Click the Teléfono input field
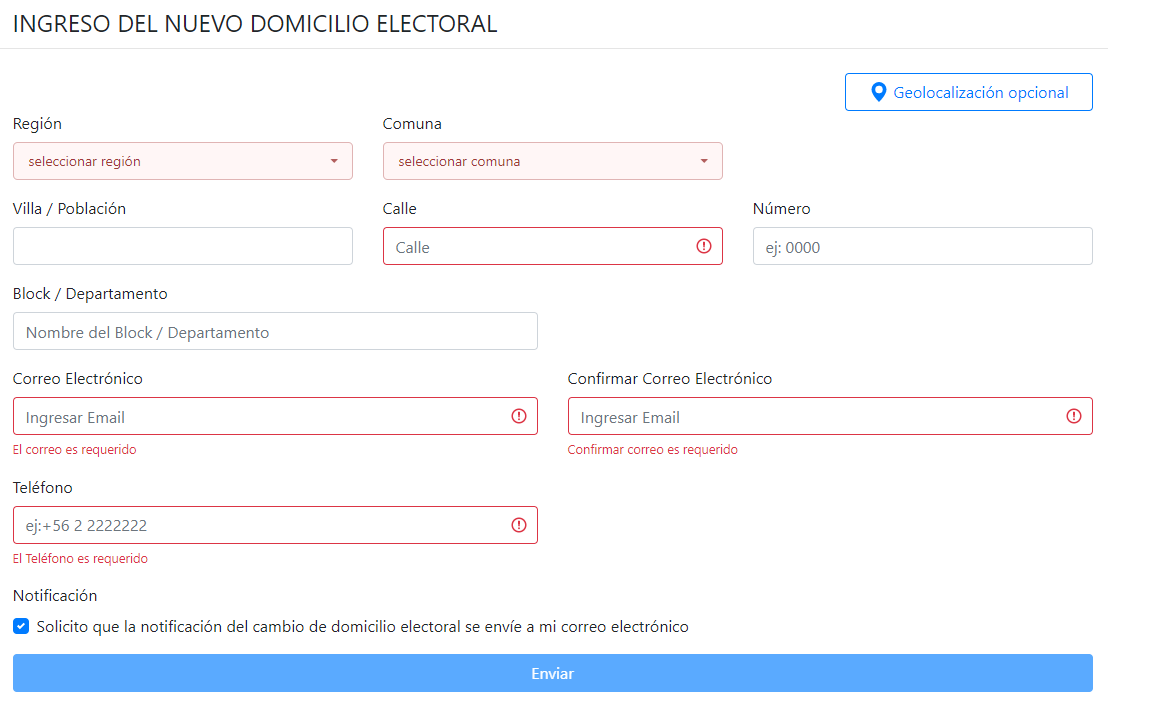Image resolution: width=1151 pixels, height=707 pixels. (260, 525)
